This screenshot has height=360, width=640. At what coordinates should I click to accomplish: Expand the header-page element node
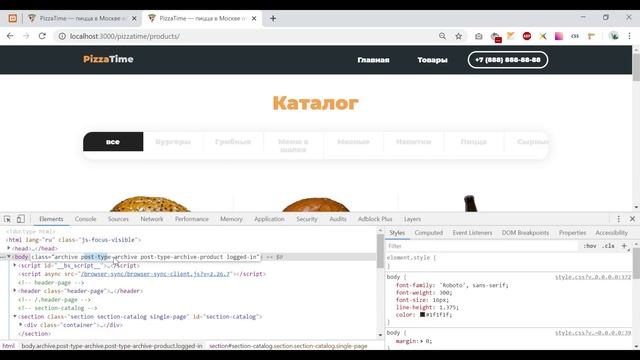coord(15,291)
